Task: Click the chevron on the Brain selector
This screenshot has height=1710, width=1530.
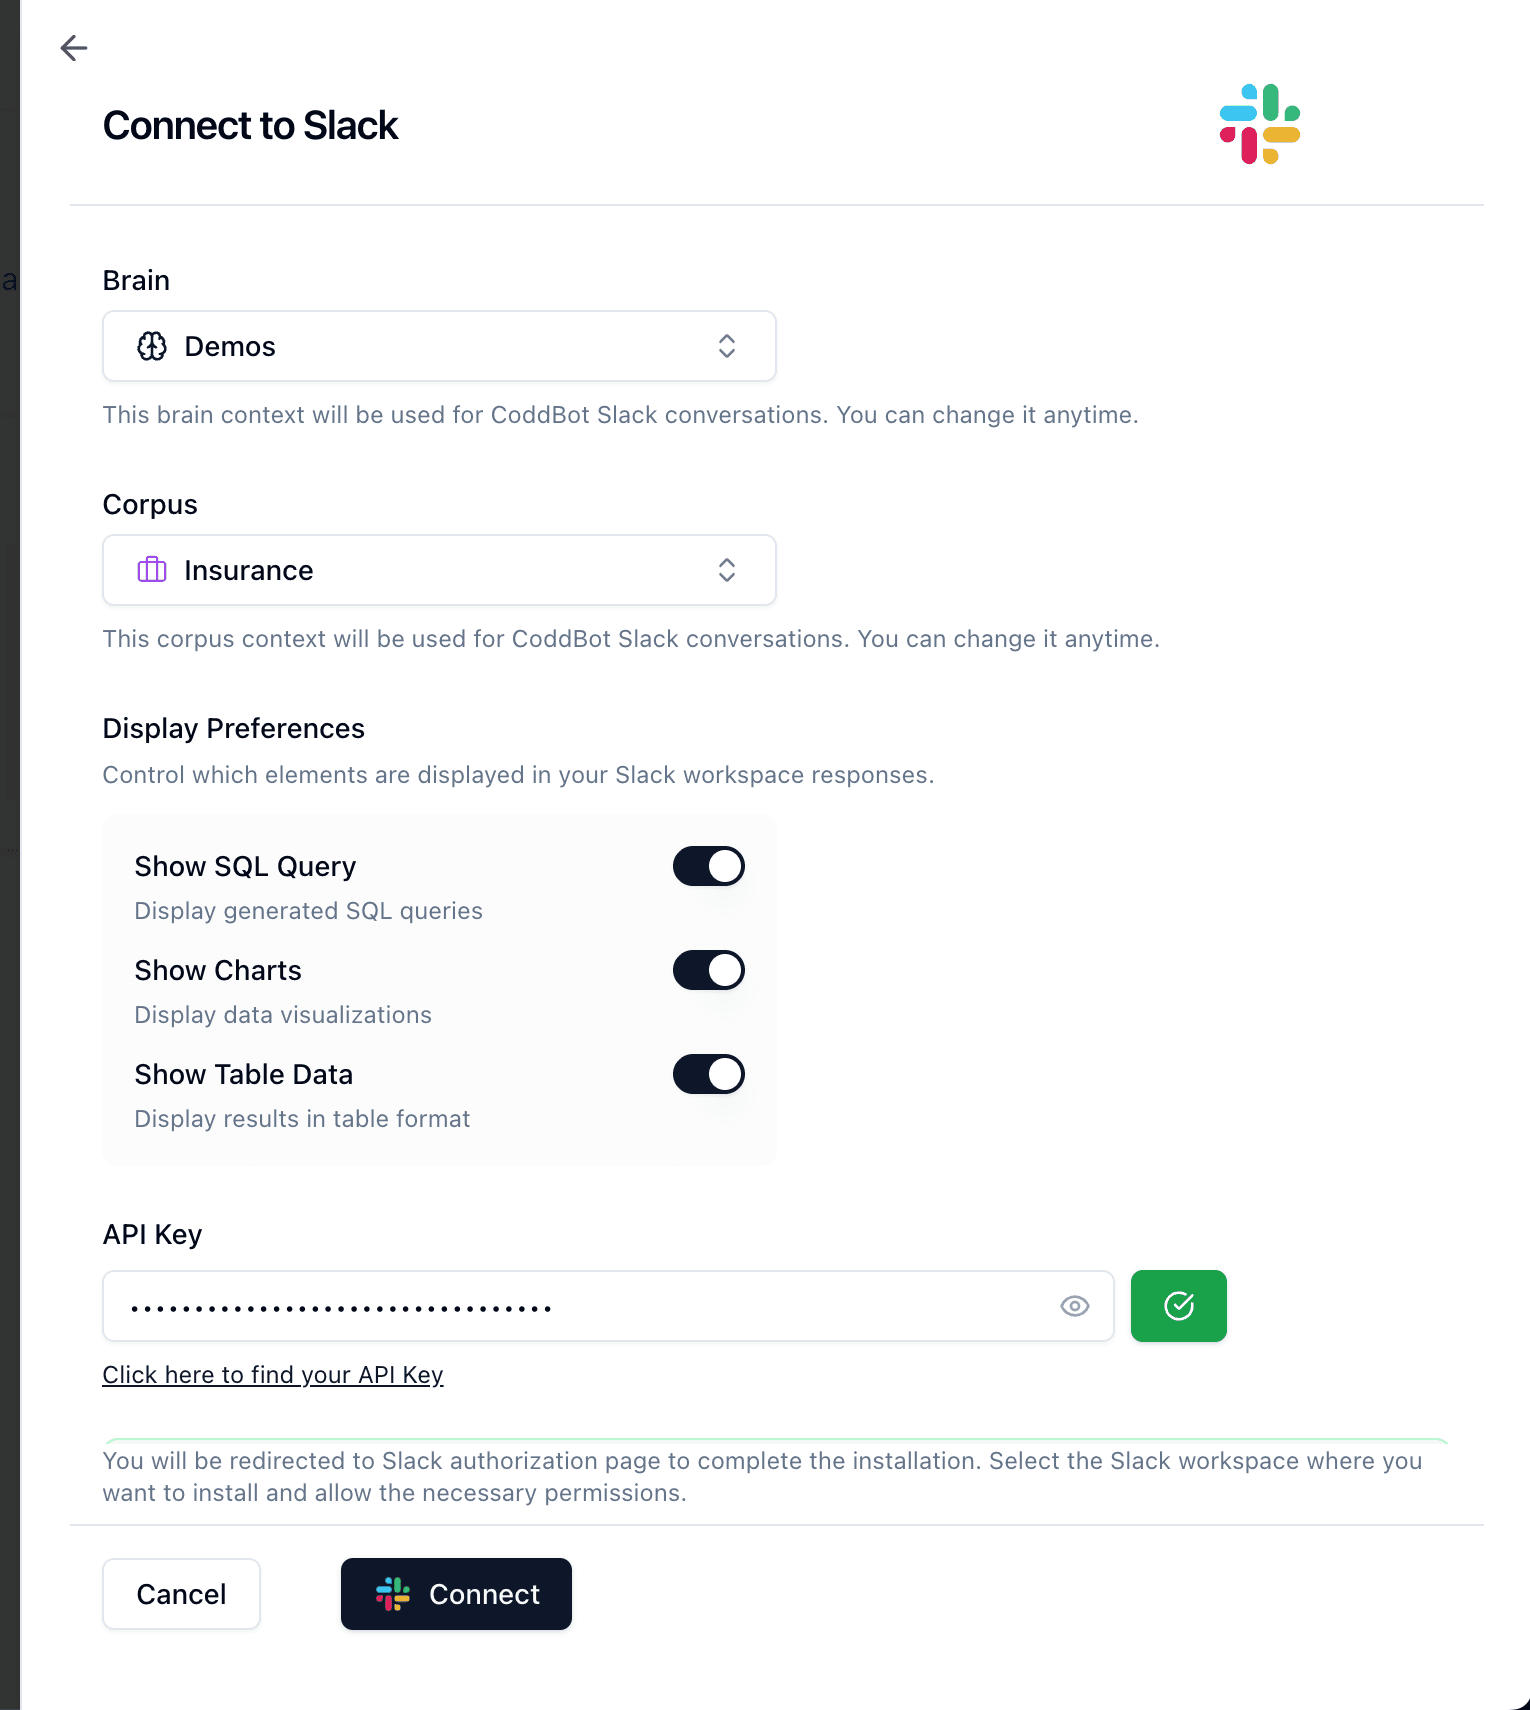Action: click(x=727, y=346)
